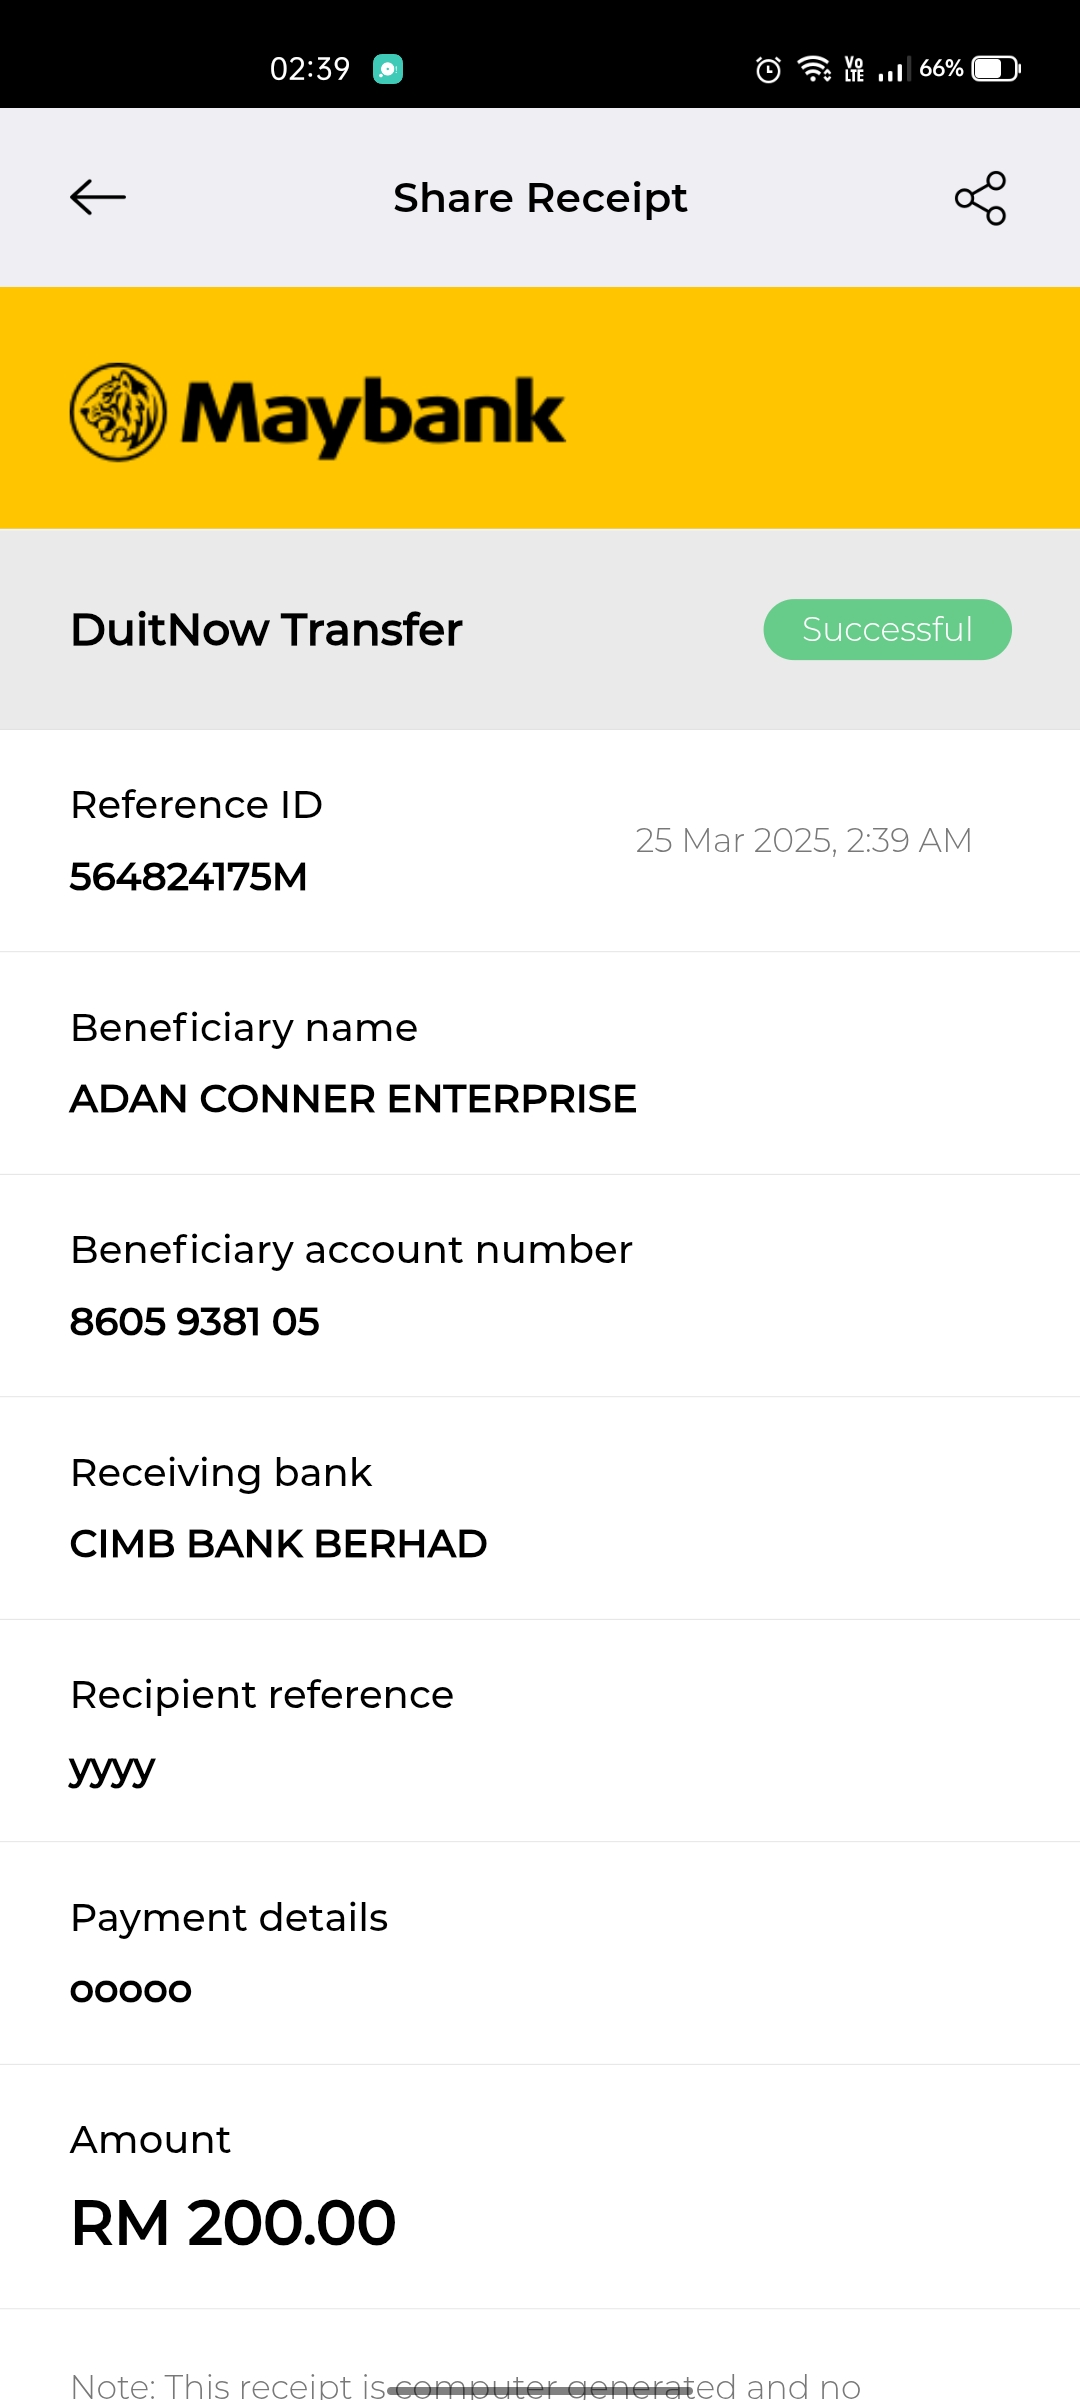Viewport: 1080px width, 2400px height.
Task: Tap the amount RM 200.00
Action: (x=234, y=2223)
